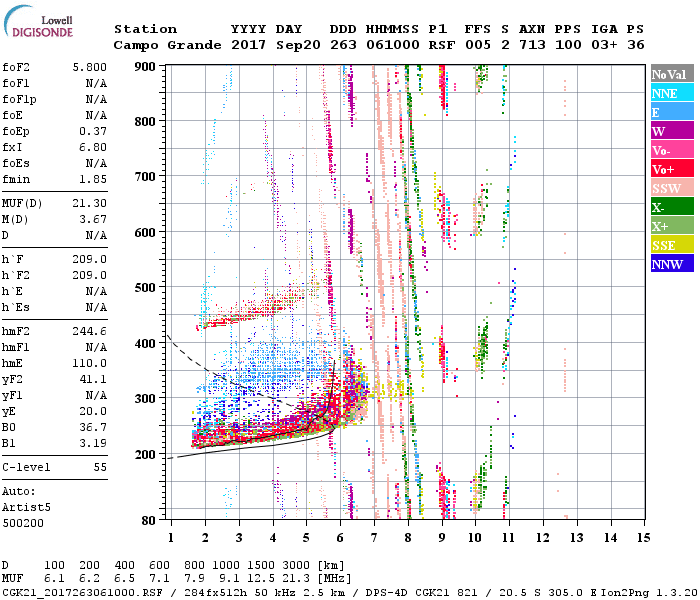The width and height of the screenshot is (700, 600).
Task: Click the Vo- pink legend entry
Action: pyautogui.click(x=670, y=150)
